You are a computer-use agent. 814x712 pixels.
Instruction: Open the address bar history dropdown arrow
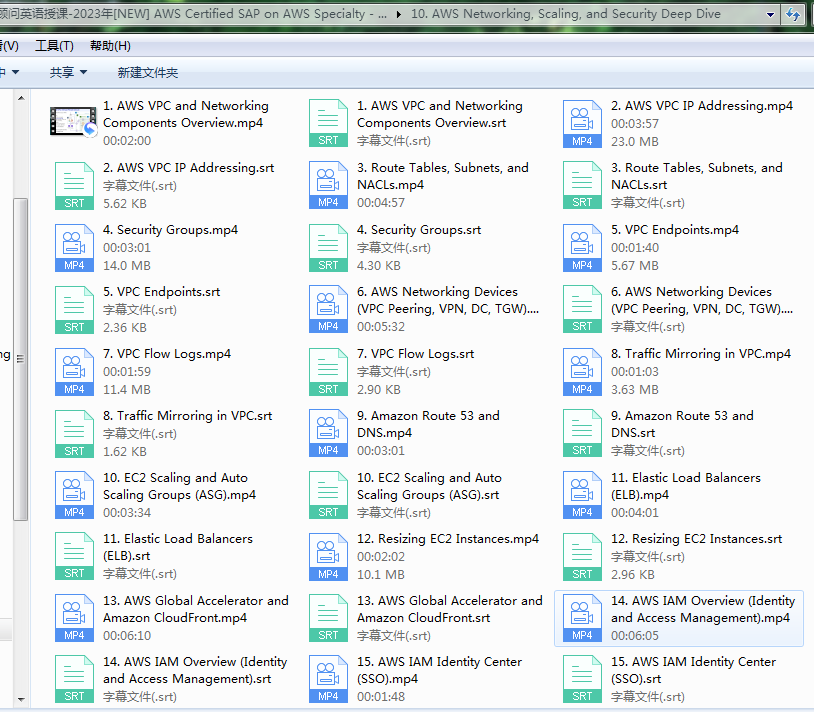(770, 15)
